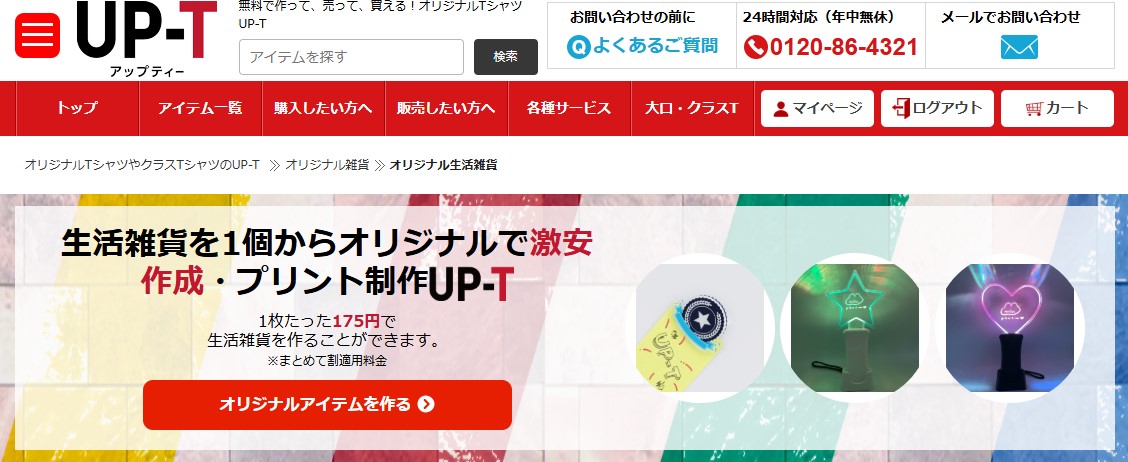The image size is (1128, 462).
Task: Click the phone icon beside 0120-86-4321
Action: click(755, 47)
